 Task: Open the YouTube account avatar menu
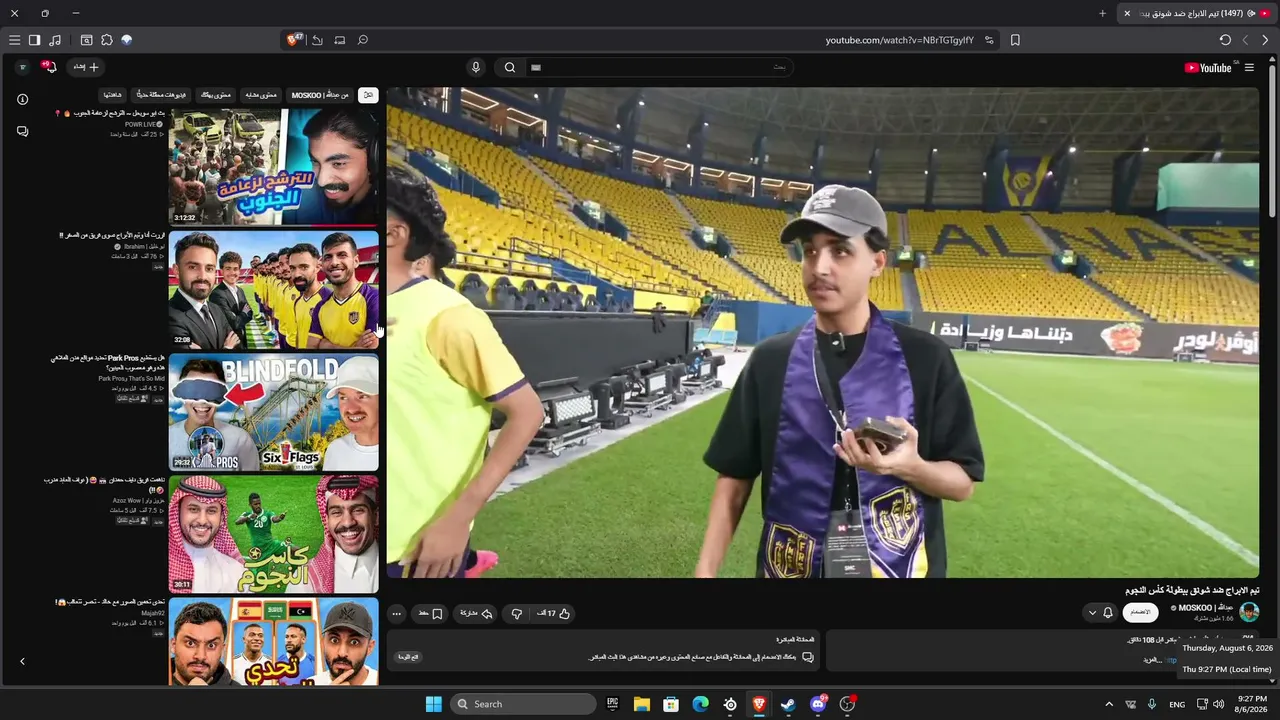click(23, 67)
